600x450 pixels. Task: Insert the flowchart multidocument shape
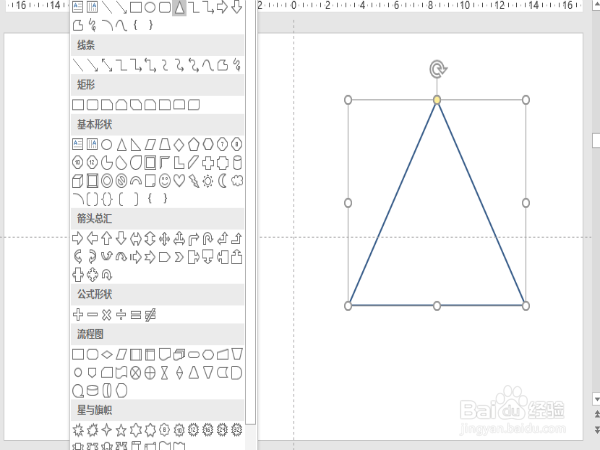point(179,355)
